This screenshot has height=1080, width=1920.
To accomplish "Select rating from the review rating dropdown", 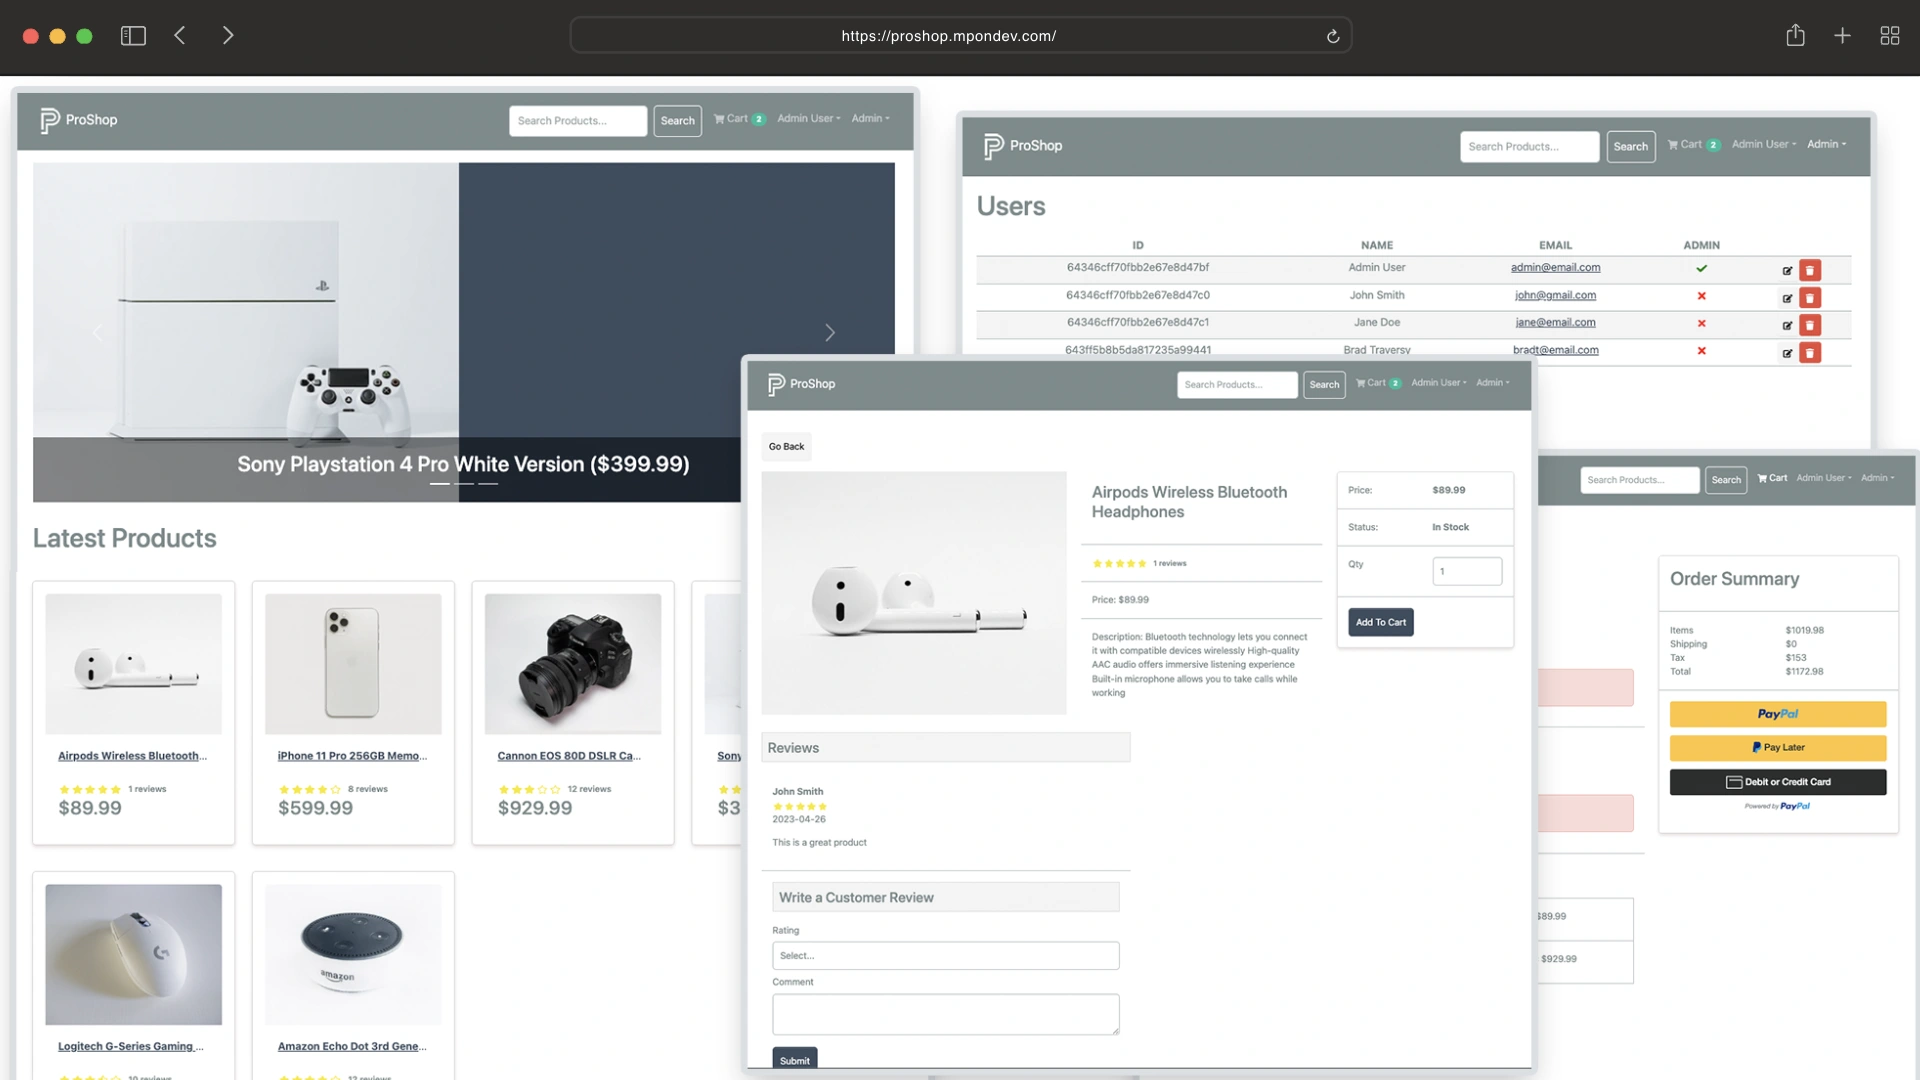I will point(944,955).
